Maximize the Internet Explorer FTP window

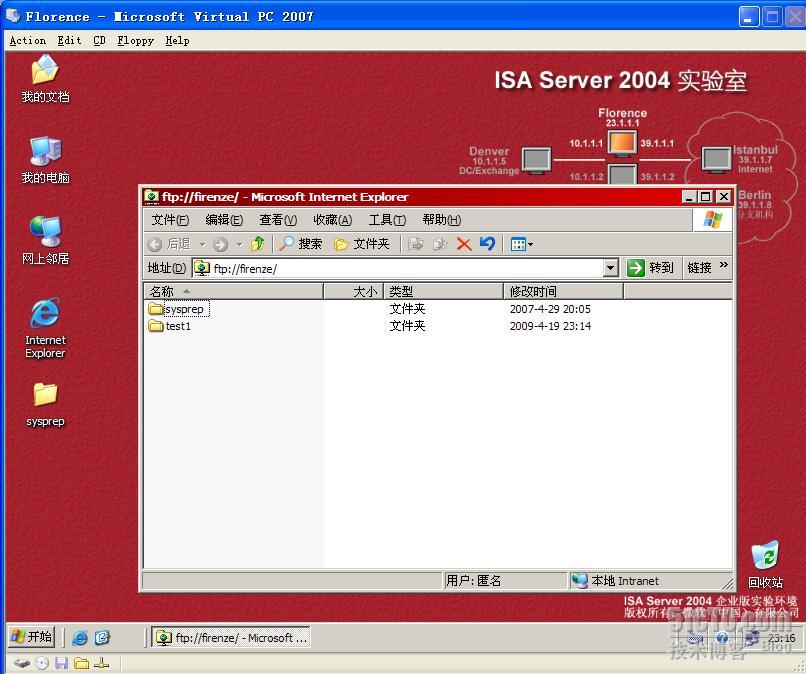coord(706,196)
